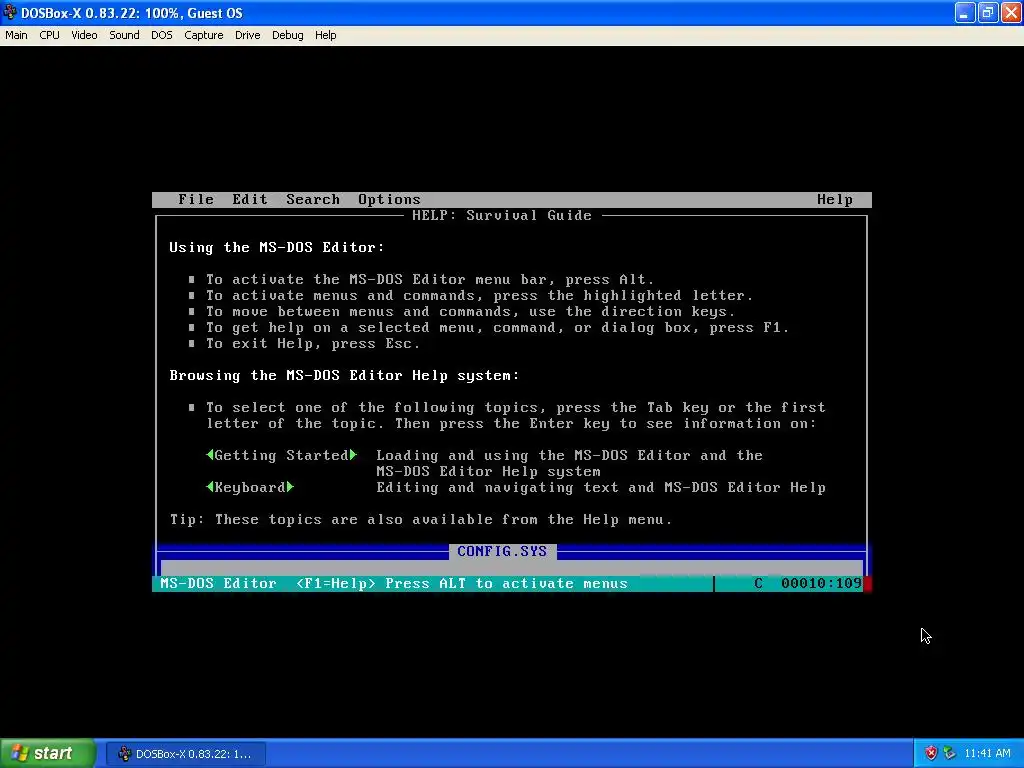This screenshot has height=768, width=1024.
Task: Open the File menu in MS-DOS Editor
Action: (196, 200)
